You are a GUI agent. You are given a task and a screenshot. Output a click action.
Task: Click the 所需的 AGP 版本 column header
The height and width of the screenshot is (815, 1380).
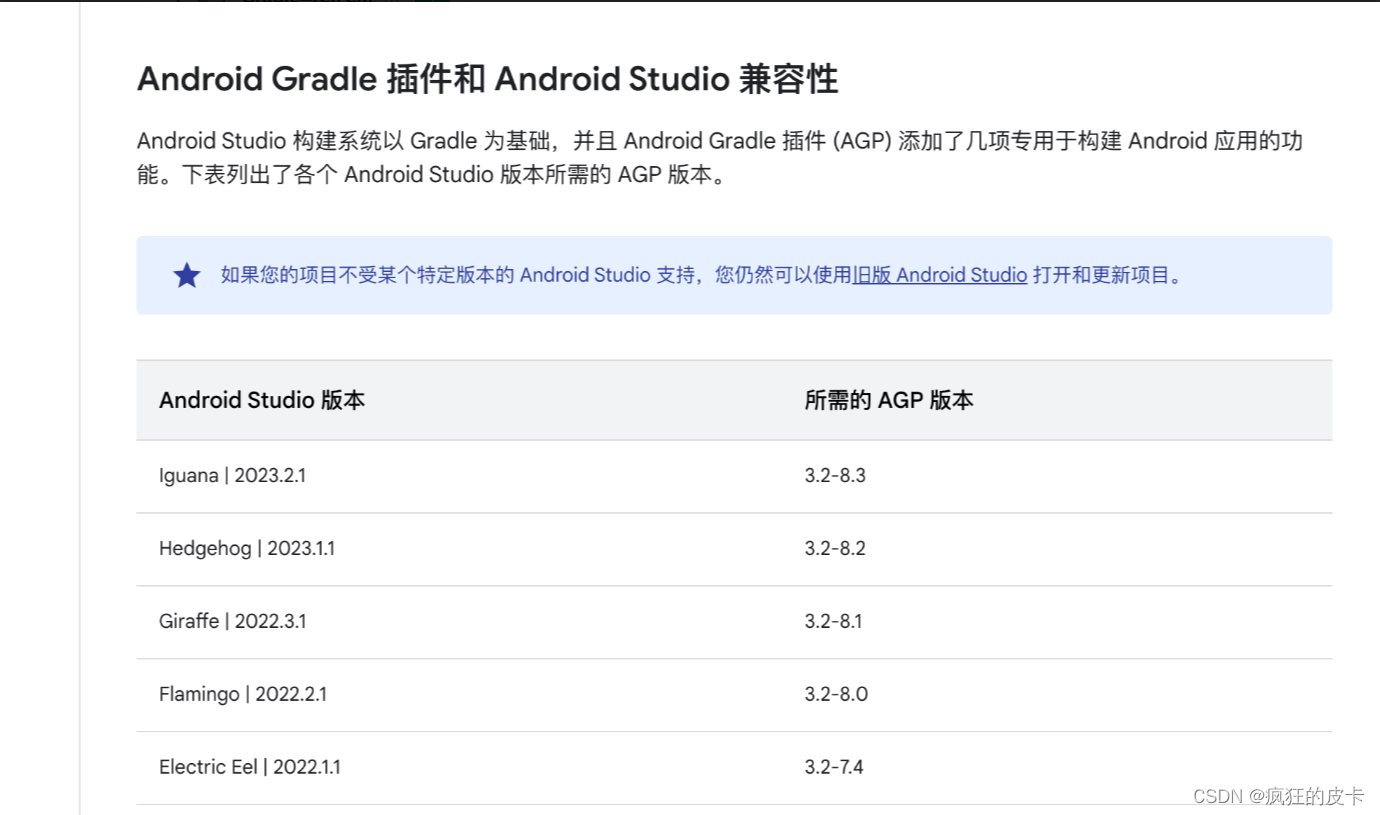889,400
